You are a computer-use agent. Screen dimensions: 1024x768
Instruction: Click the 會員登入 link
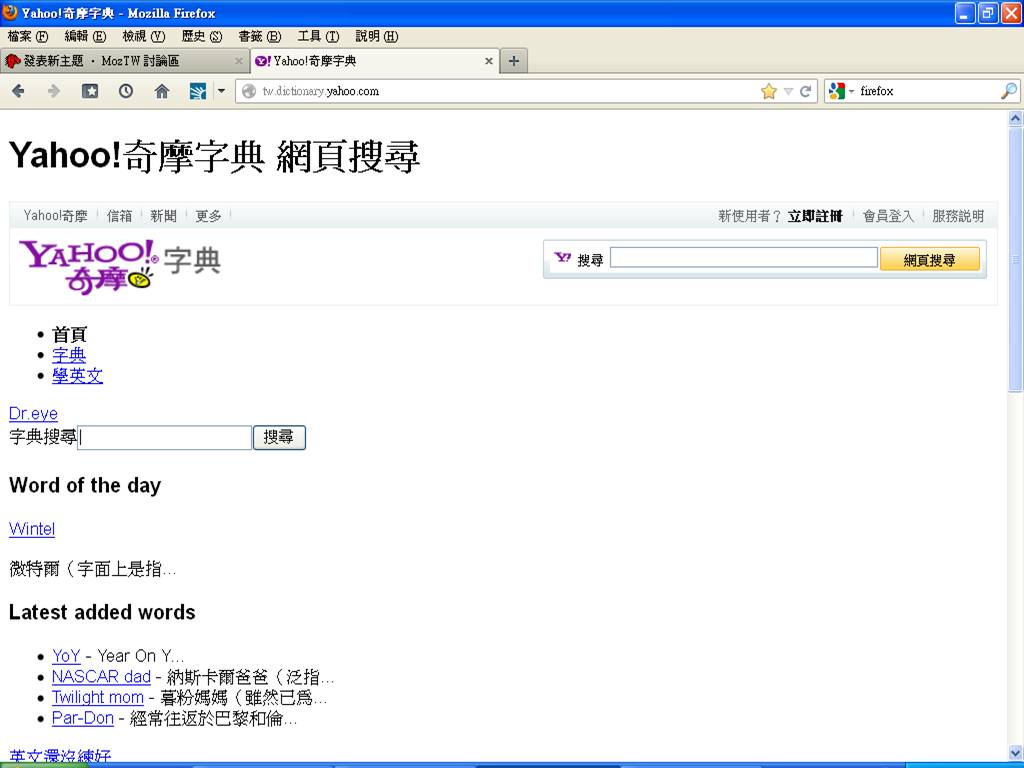(888, 216)
